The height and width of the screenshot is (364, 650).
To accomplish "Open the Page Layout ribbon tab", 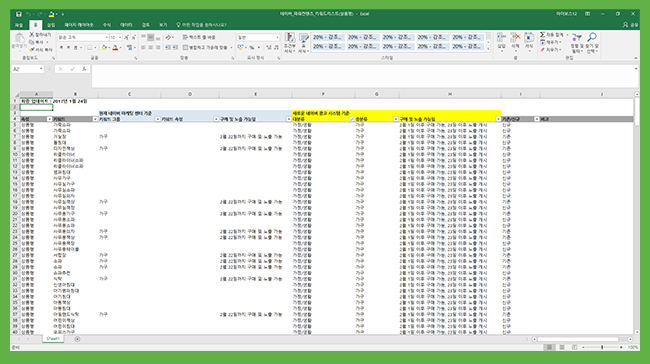I will [79, 25].
